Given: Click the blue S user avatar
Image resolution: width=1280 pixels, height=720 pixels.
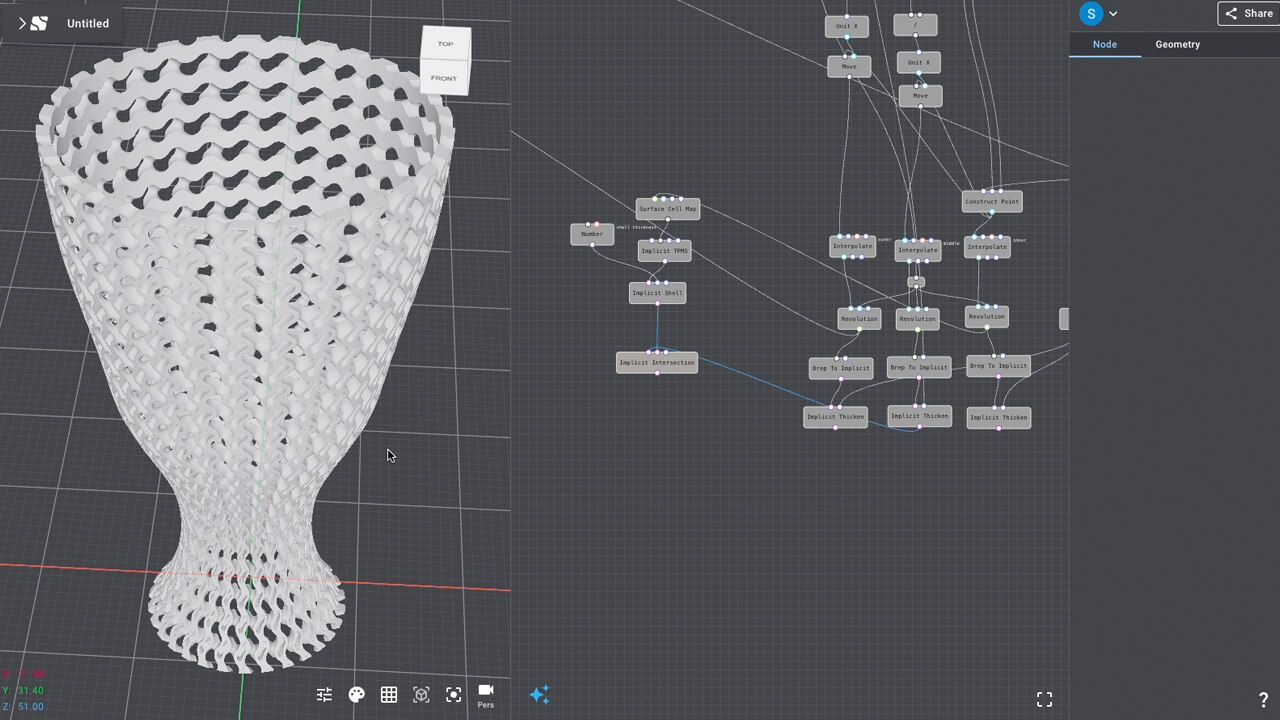Looking at the screenshot, I should click(x=1091, y=14).
